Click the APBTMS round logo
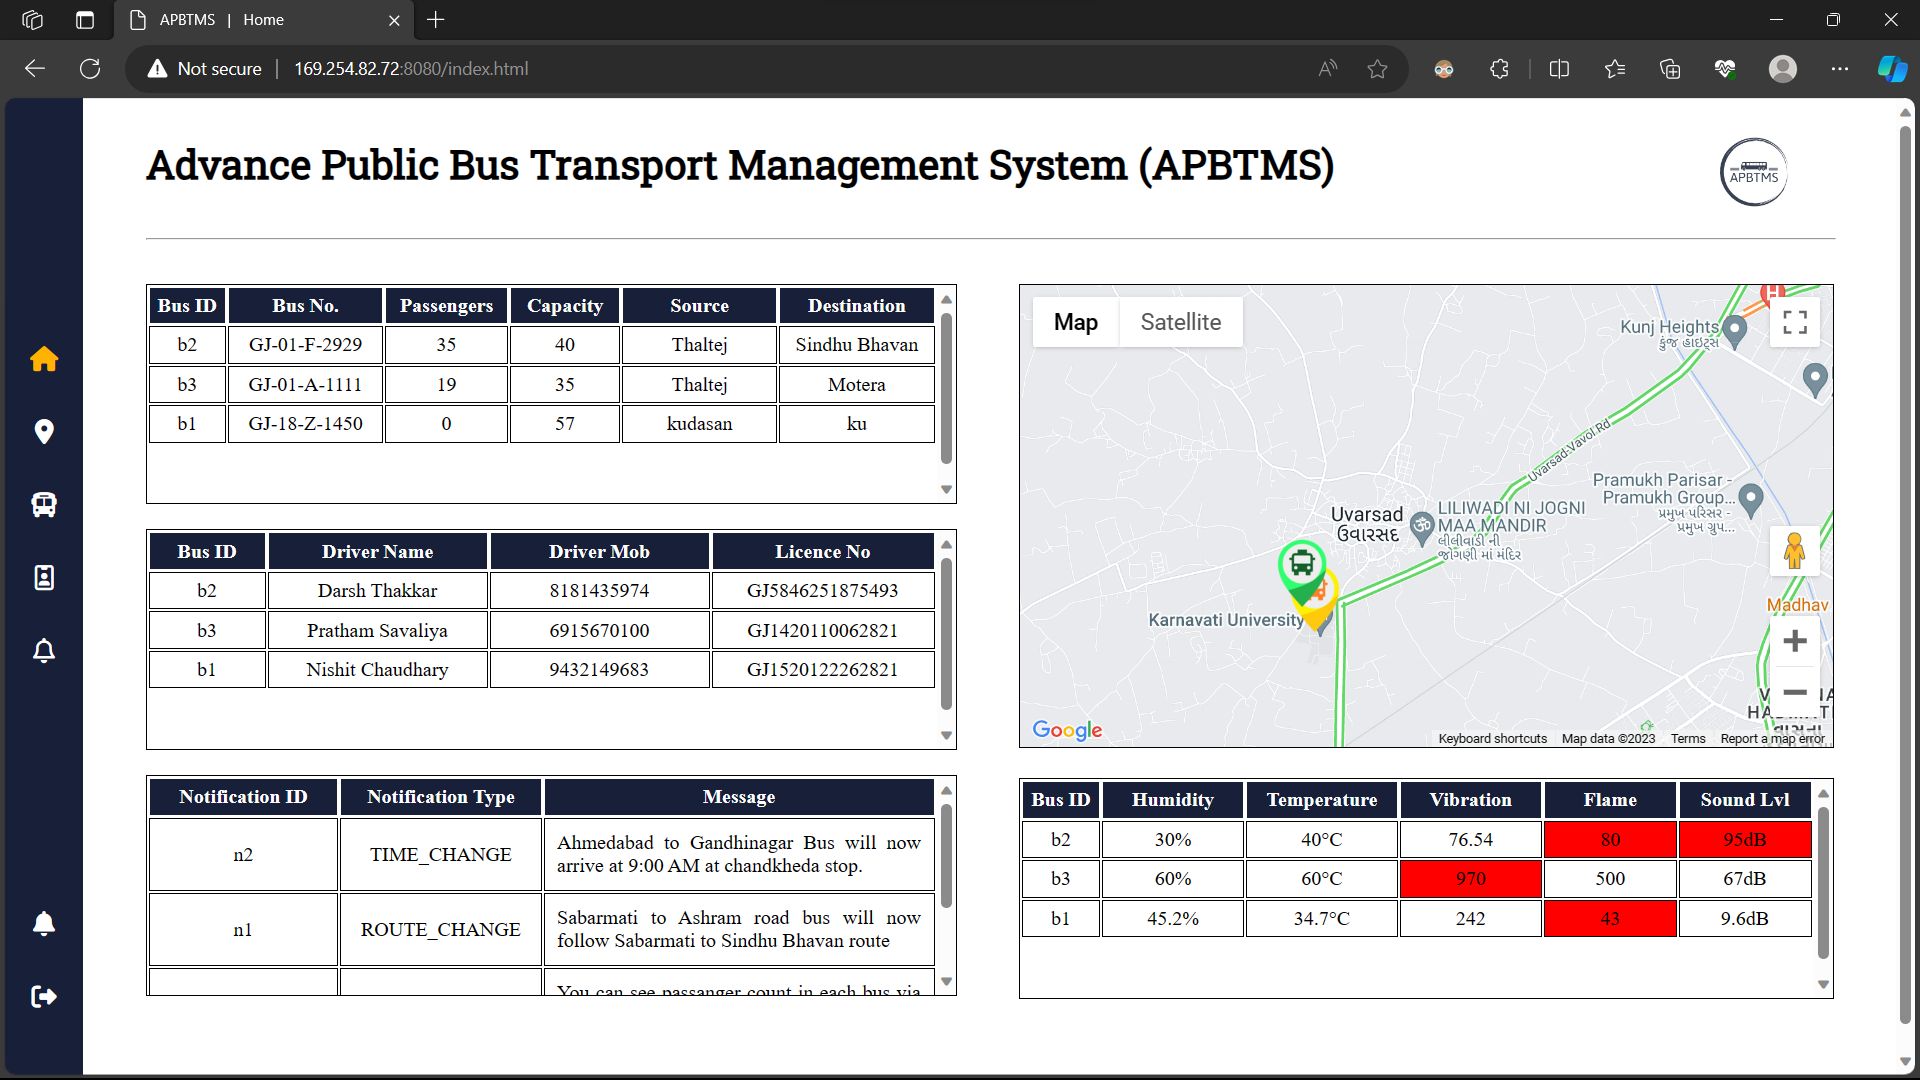 1753,172
